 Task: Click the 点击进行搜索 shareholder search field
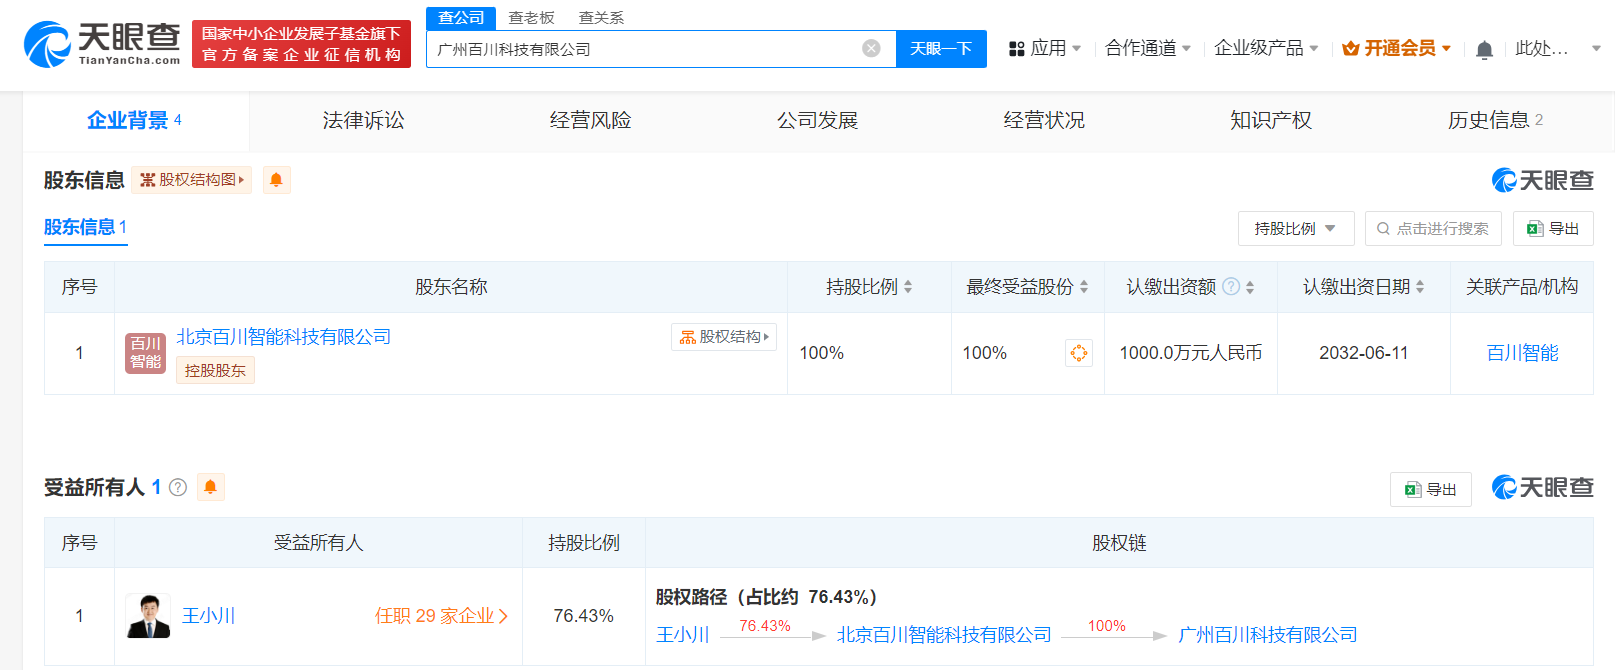(x=1433, y=229)
